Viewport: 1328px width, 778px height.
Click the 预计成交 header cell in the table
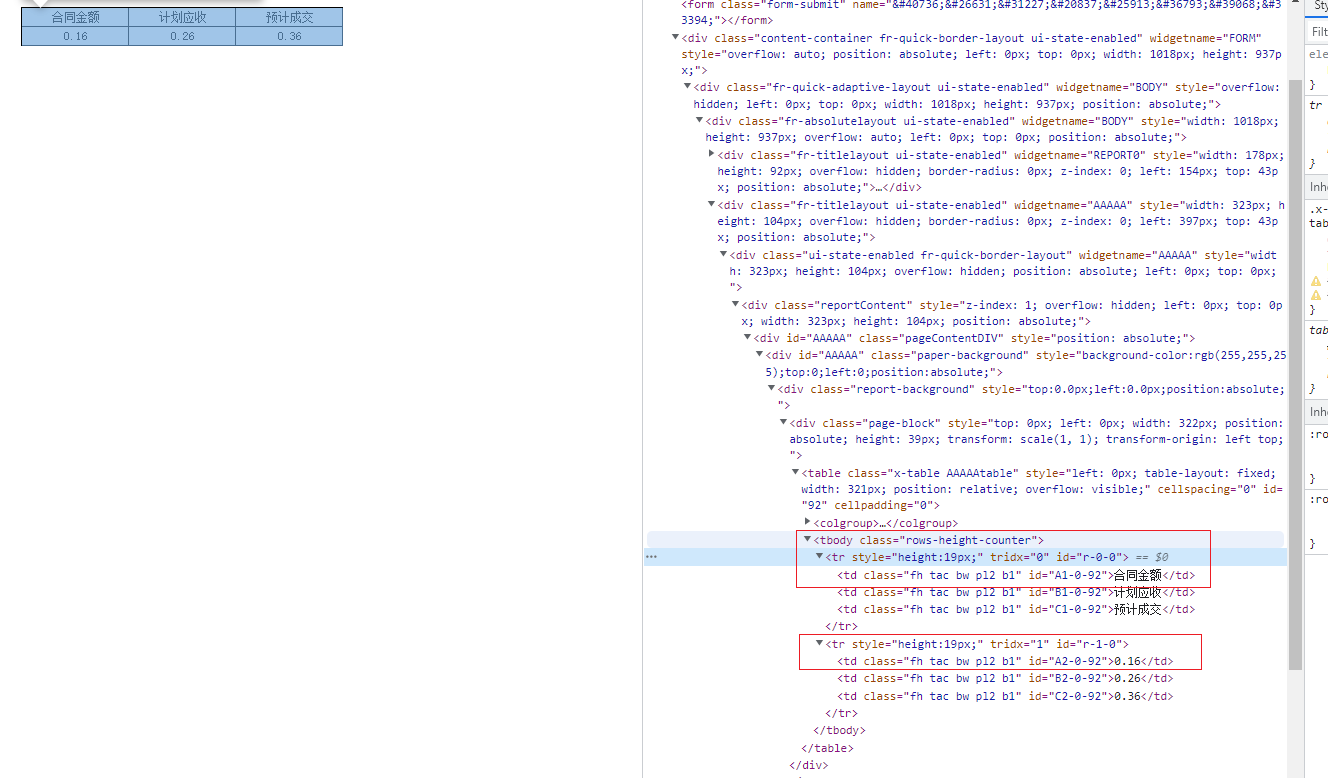[x=289, y=17]
